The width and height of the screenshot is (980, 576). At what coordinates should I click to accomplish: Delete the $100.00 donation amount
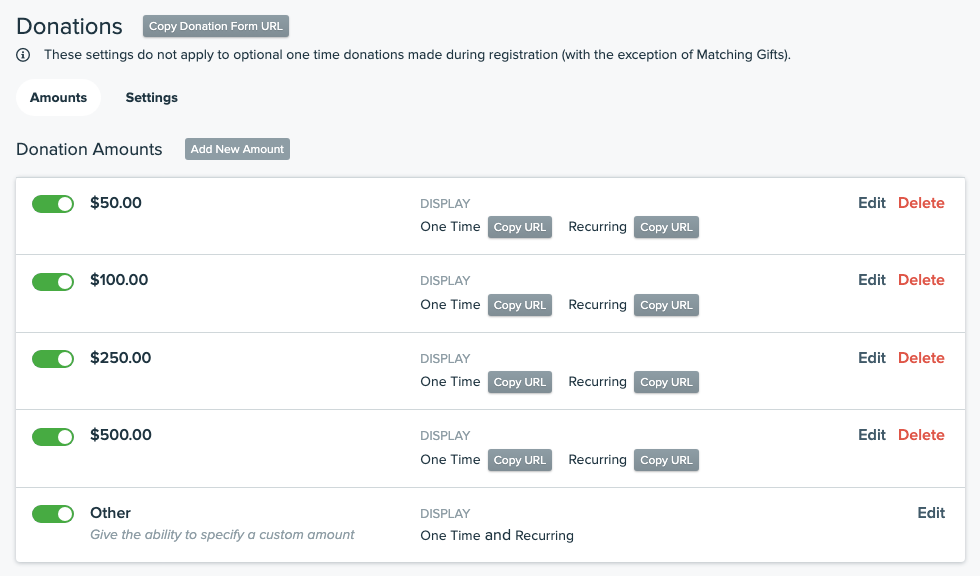coord(921,280)
